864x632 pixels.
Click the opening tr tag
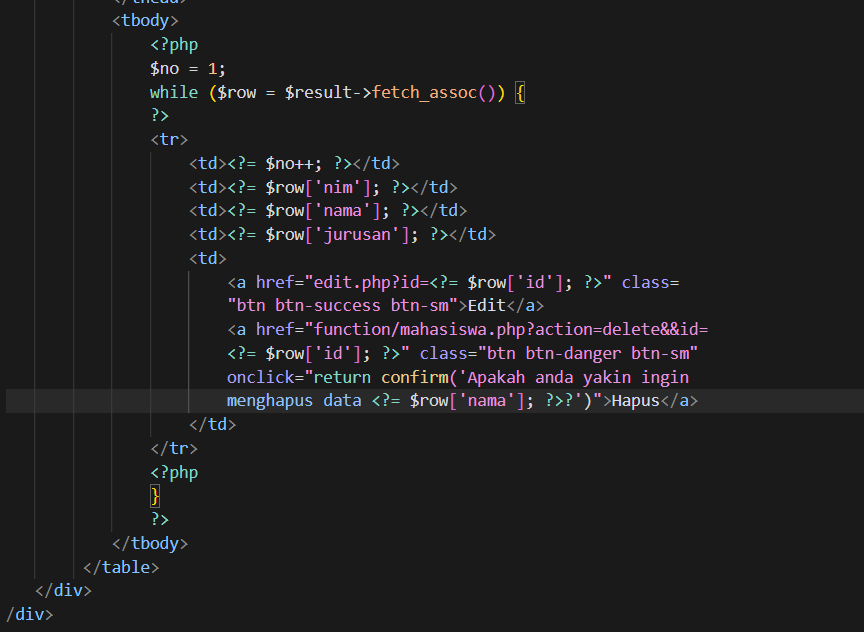(169, 140)
